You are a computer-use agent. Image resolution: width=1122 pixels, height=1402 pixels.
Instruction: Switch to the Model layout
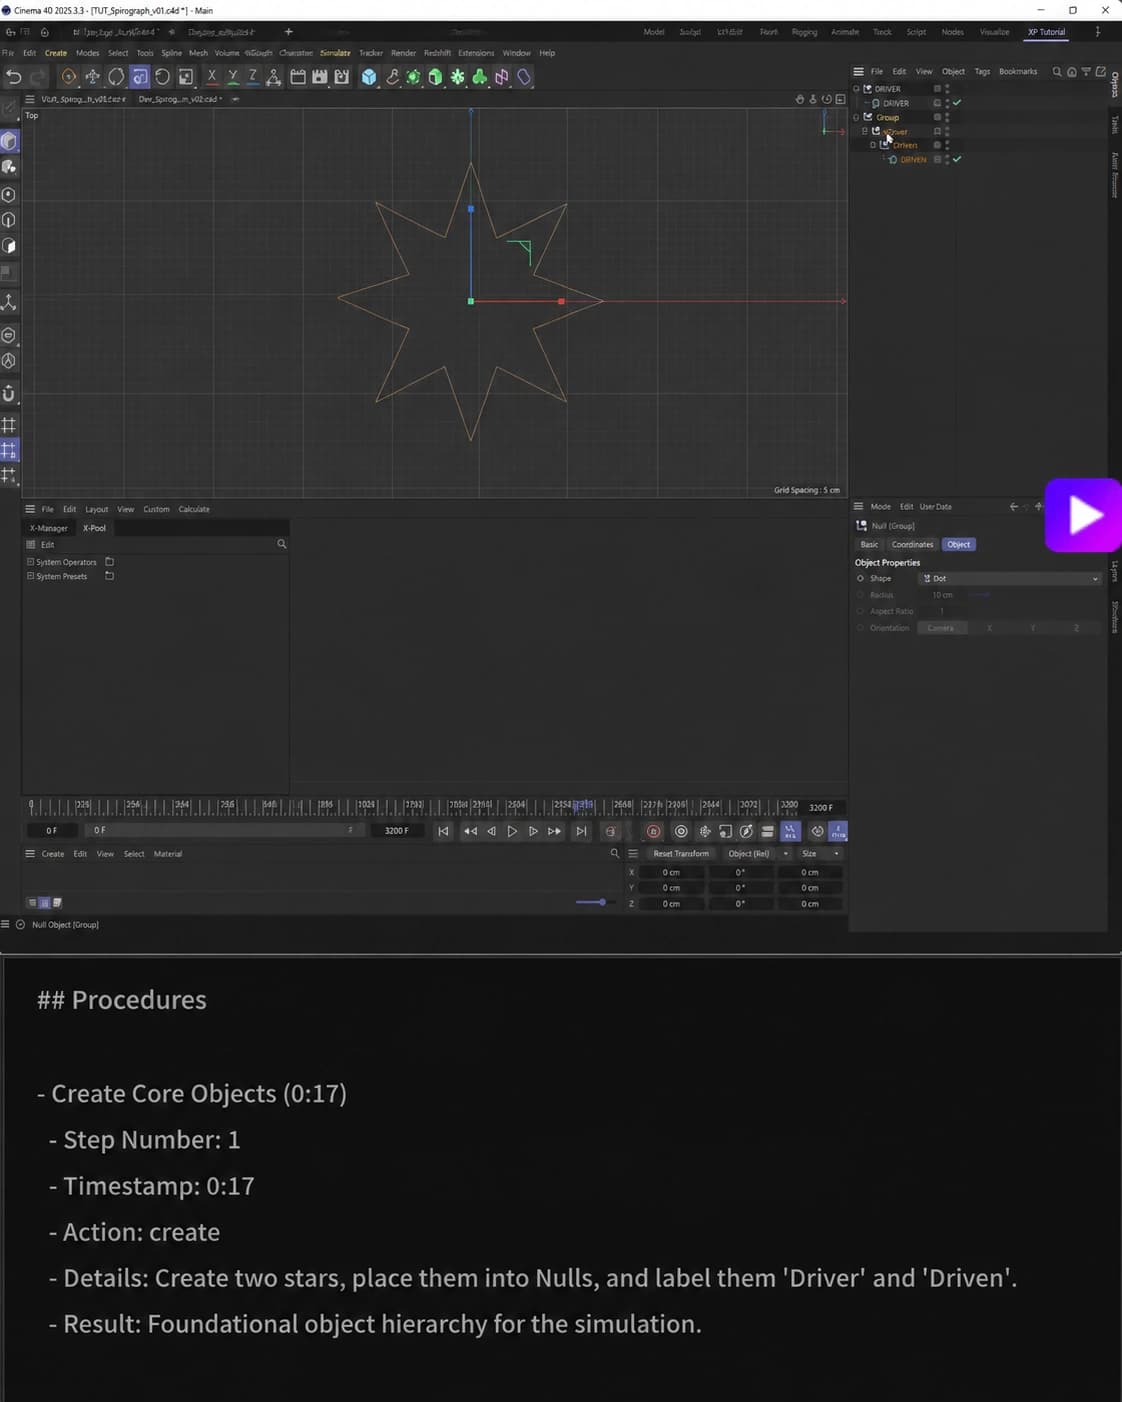(654, 32)
